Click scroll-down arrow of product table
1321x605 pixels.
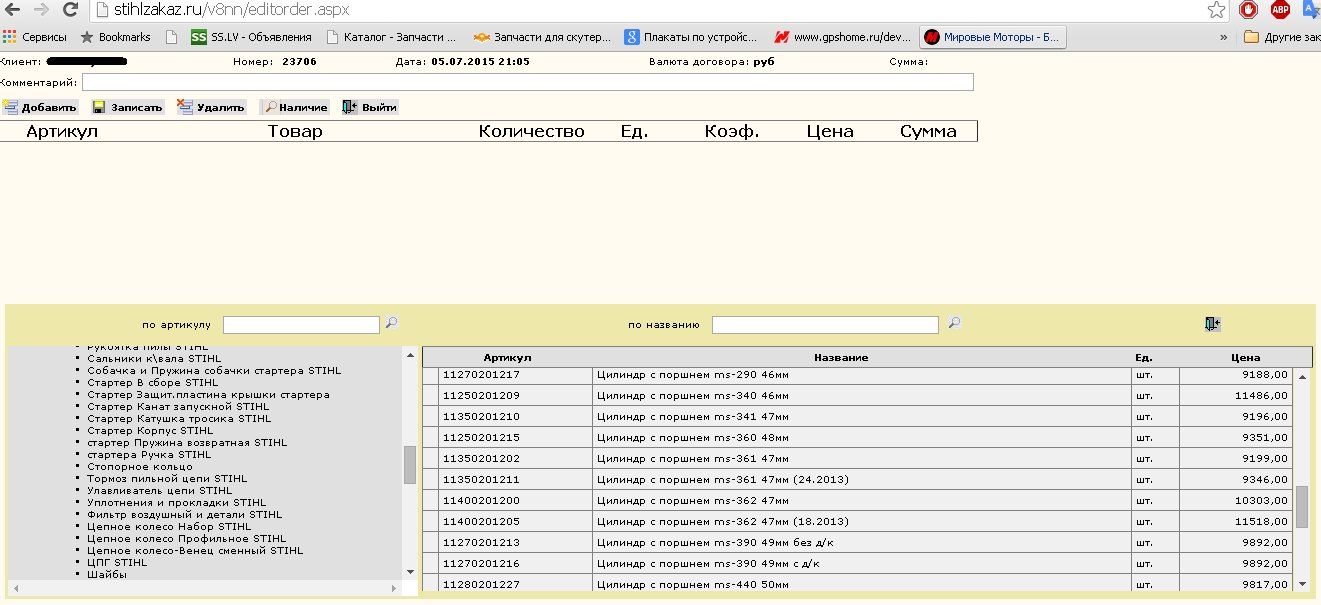click(1302, 584)
